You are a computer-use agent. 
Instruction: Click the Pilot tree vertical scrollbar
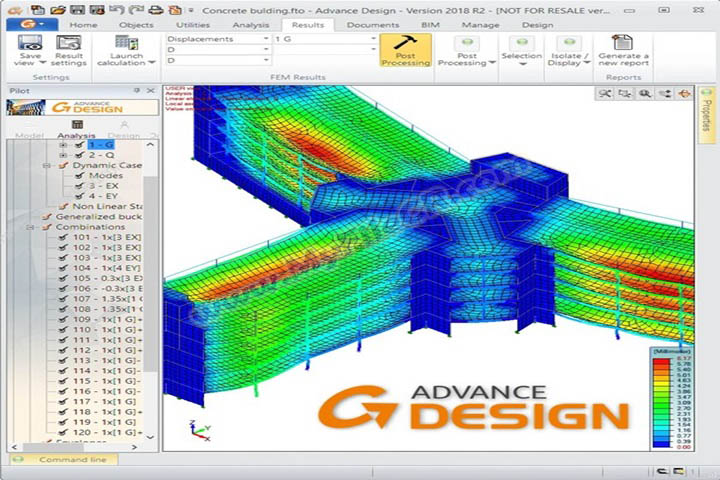(150, 274)
